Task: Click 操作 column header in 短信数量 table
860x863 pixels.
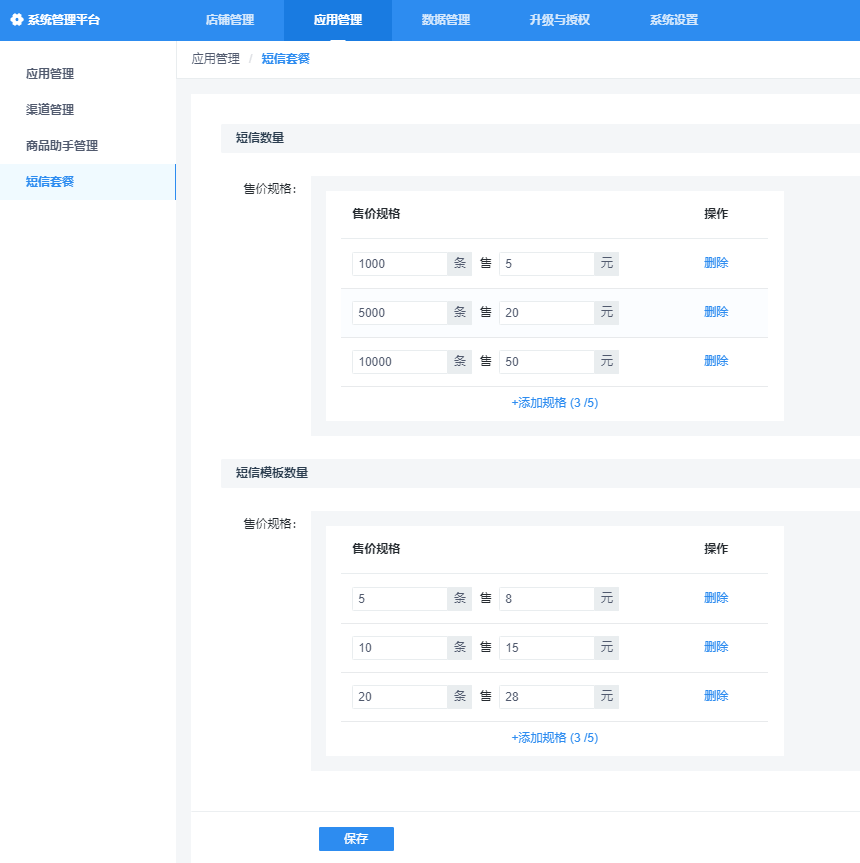Action: click(x=716, y=214)
